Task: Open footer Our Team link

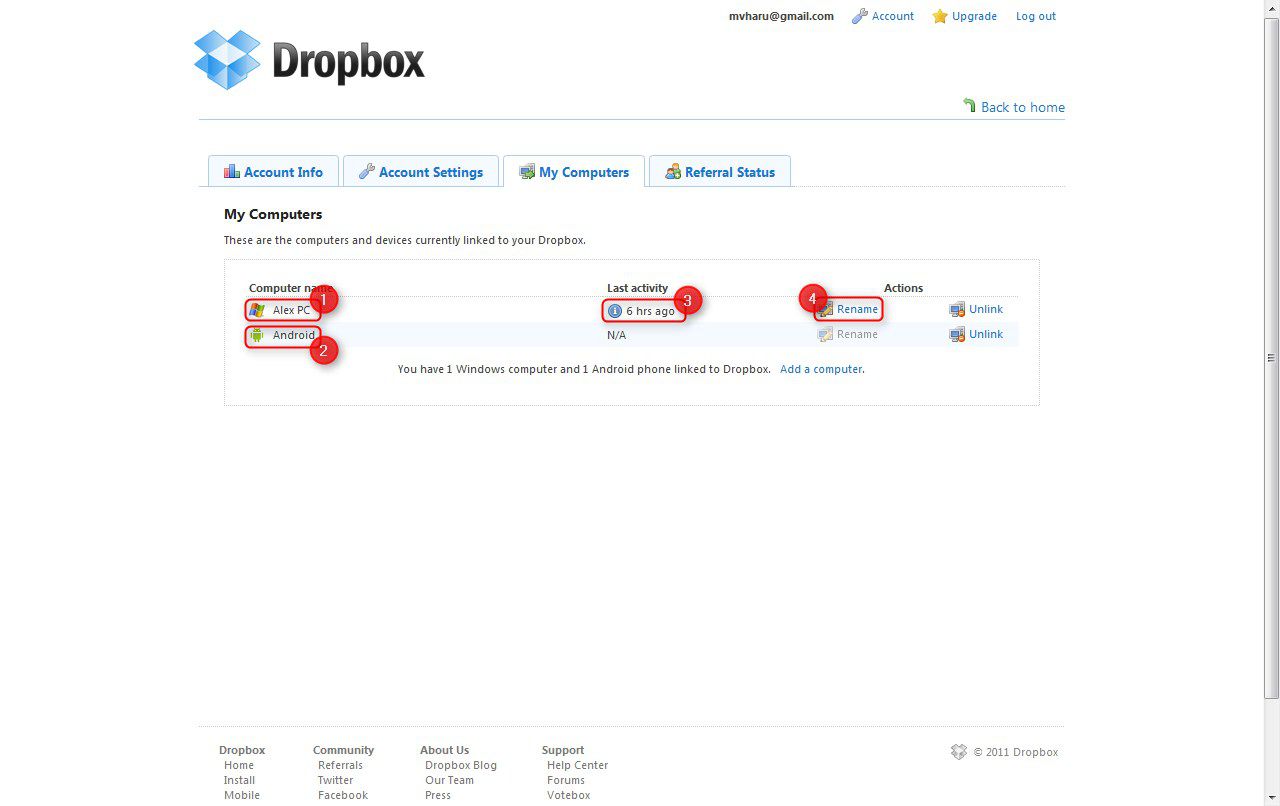Action: [449, 780]
